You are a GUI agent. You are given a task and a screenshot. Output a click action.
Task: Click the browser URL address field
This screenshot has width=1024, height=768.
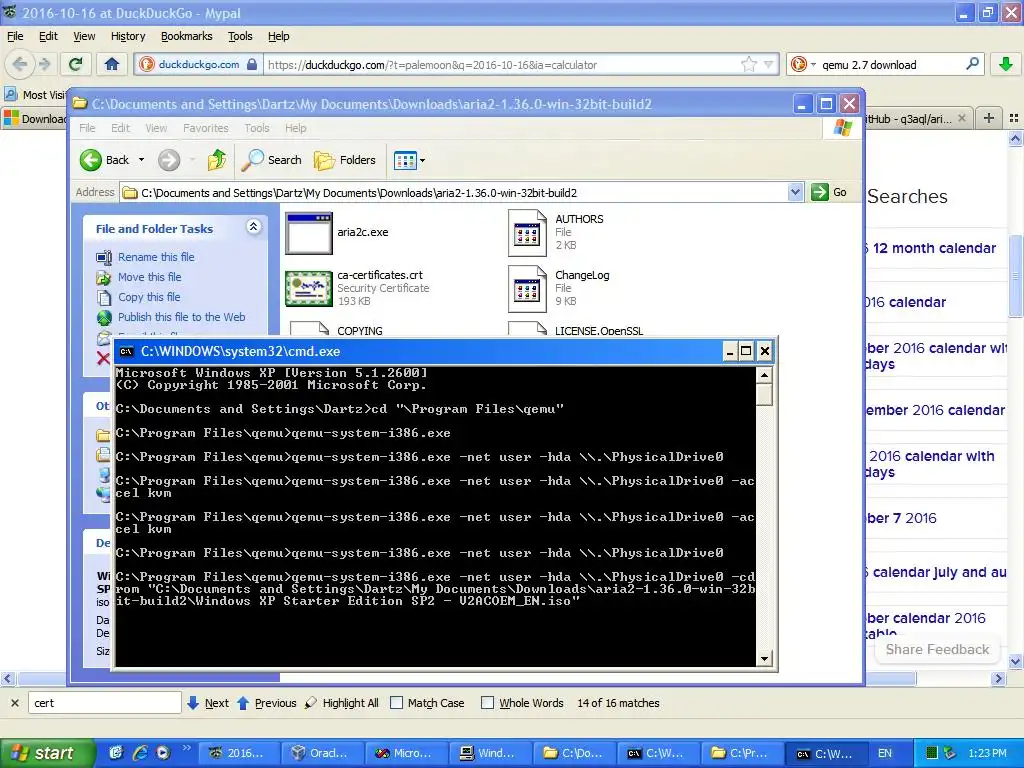click(503, 64)
